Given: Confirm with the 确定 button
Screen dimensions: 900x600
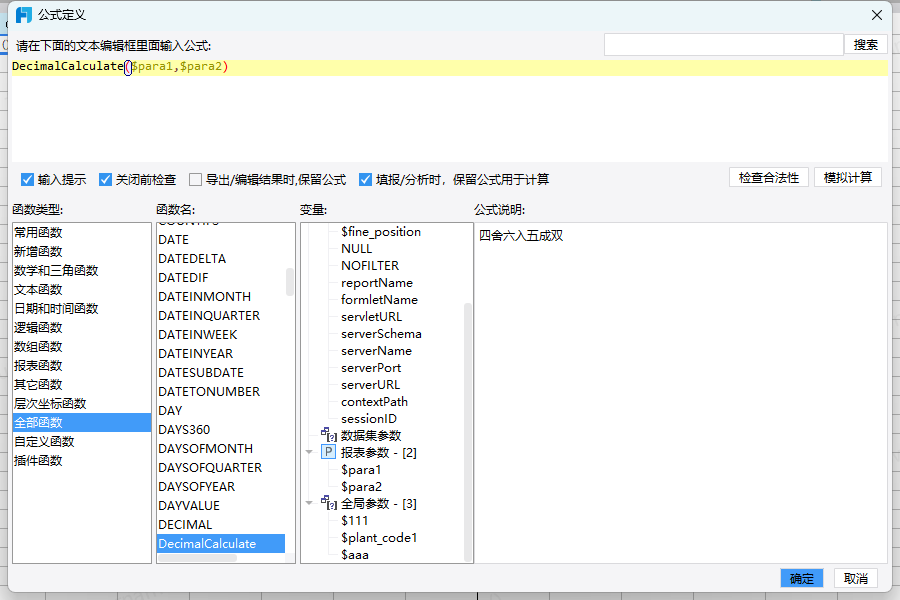Looking at the screenshot, I should pyautogui.click(x=801, y=578).
